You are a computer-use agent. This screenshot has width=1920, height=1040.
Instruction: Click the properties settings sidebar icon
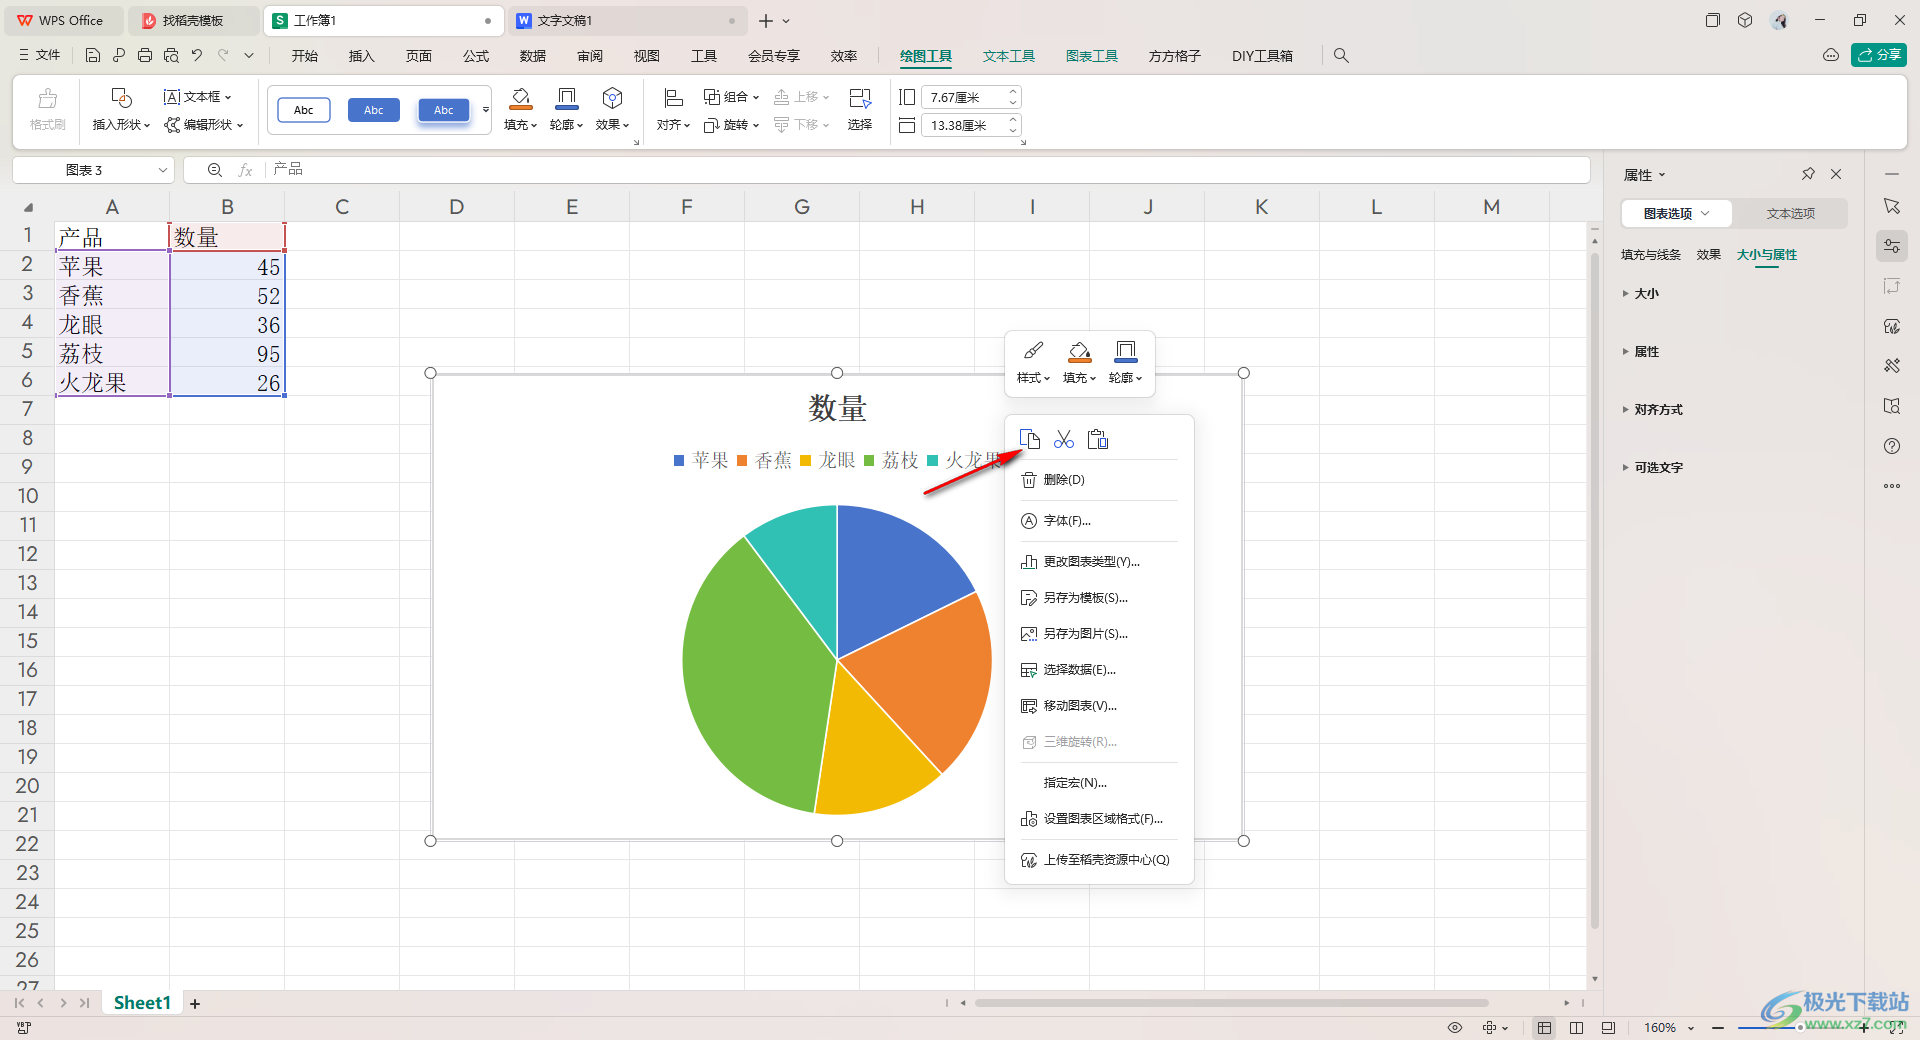click(x=1892, y=246)
